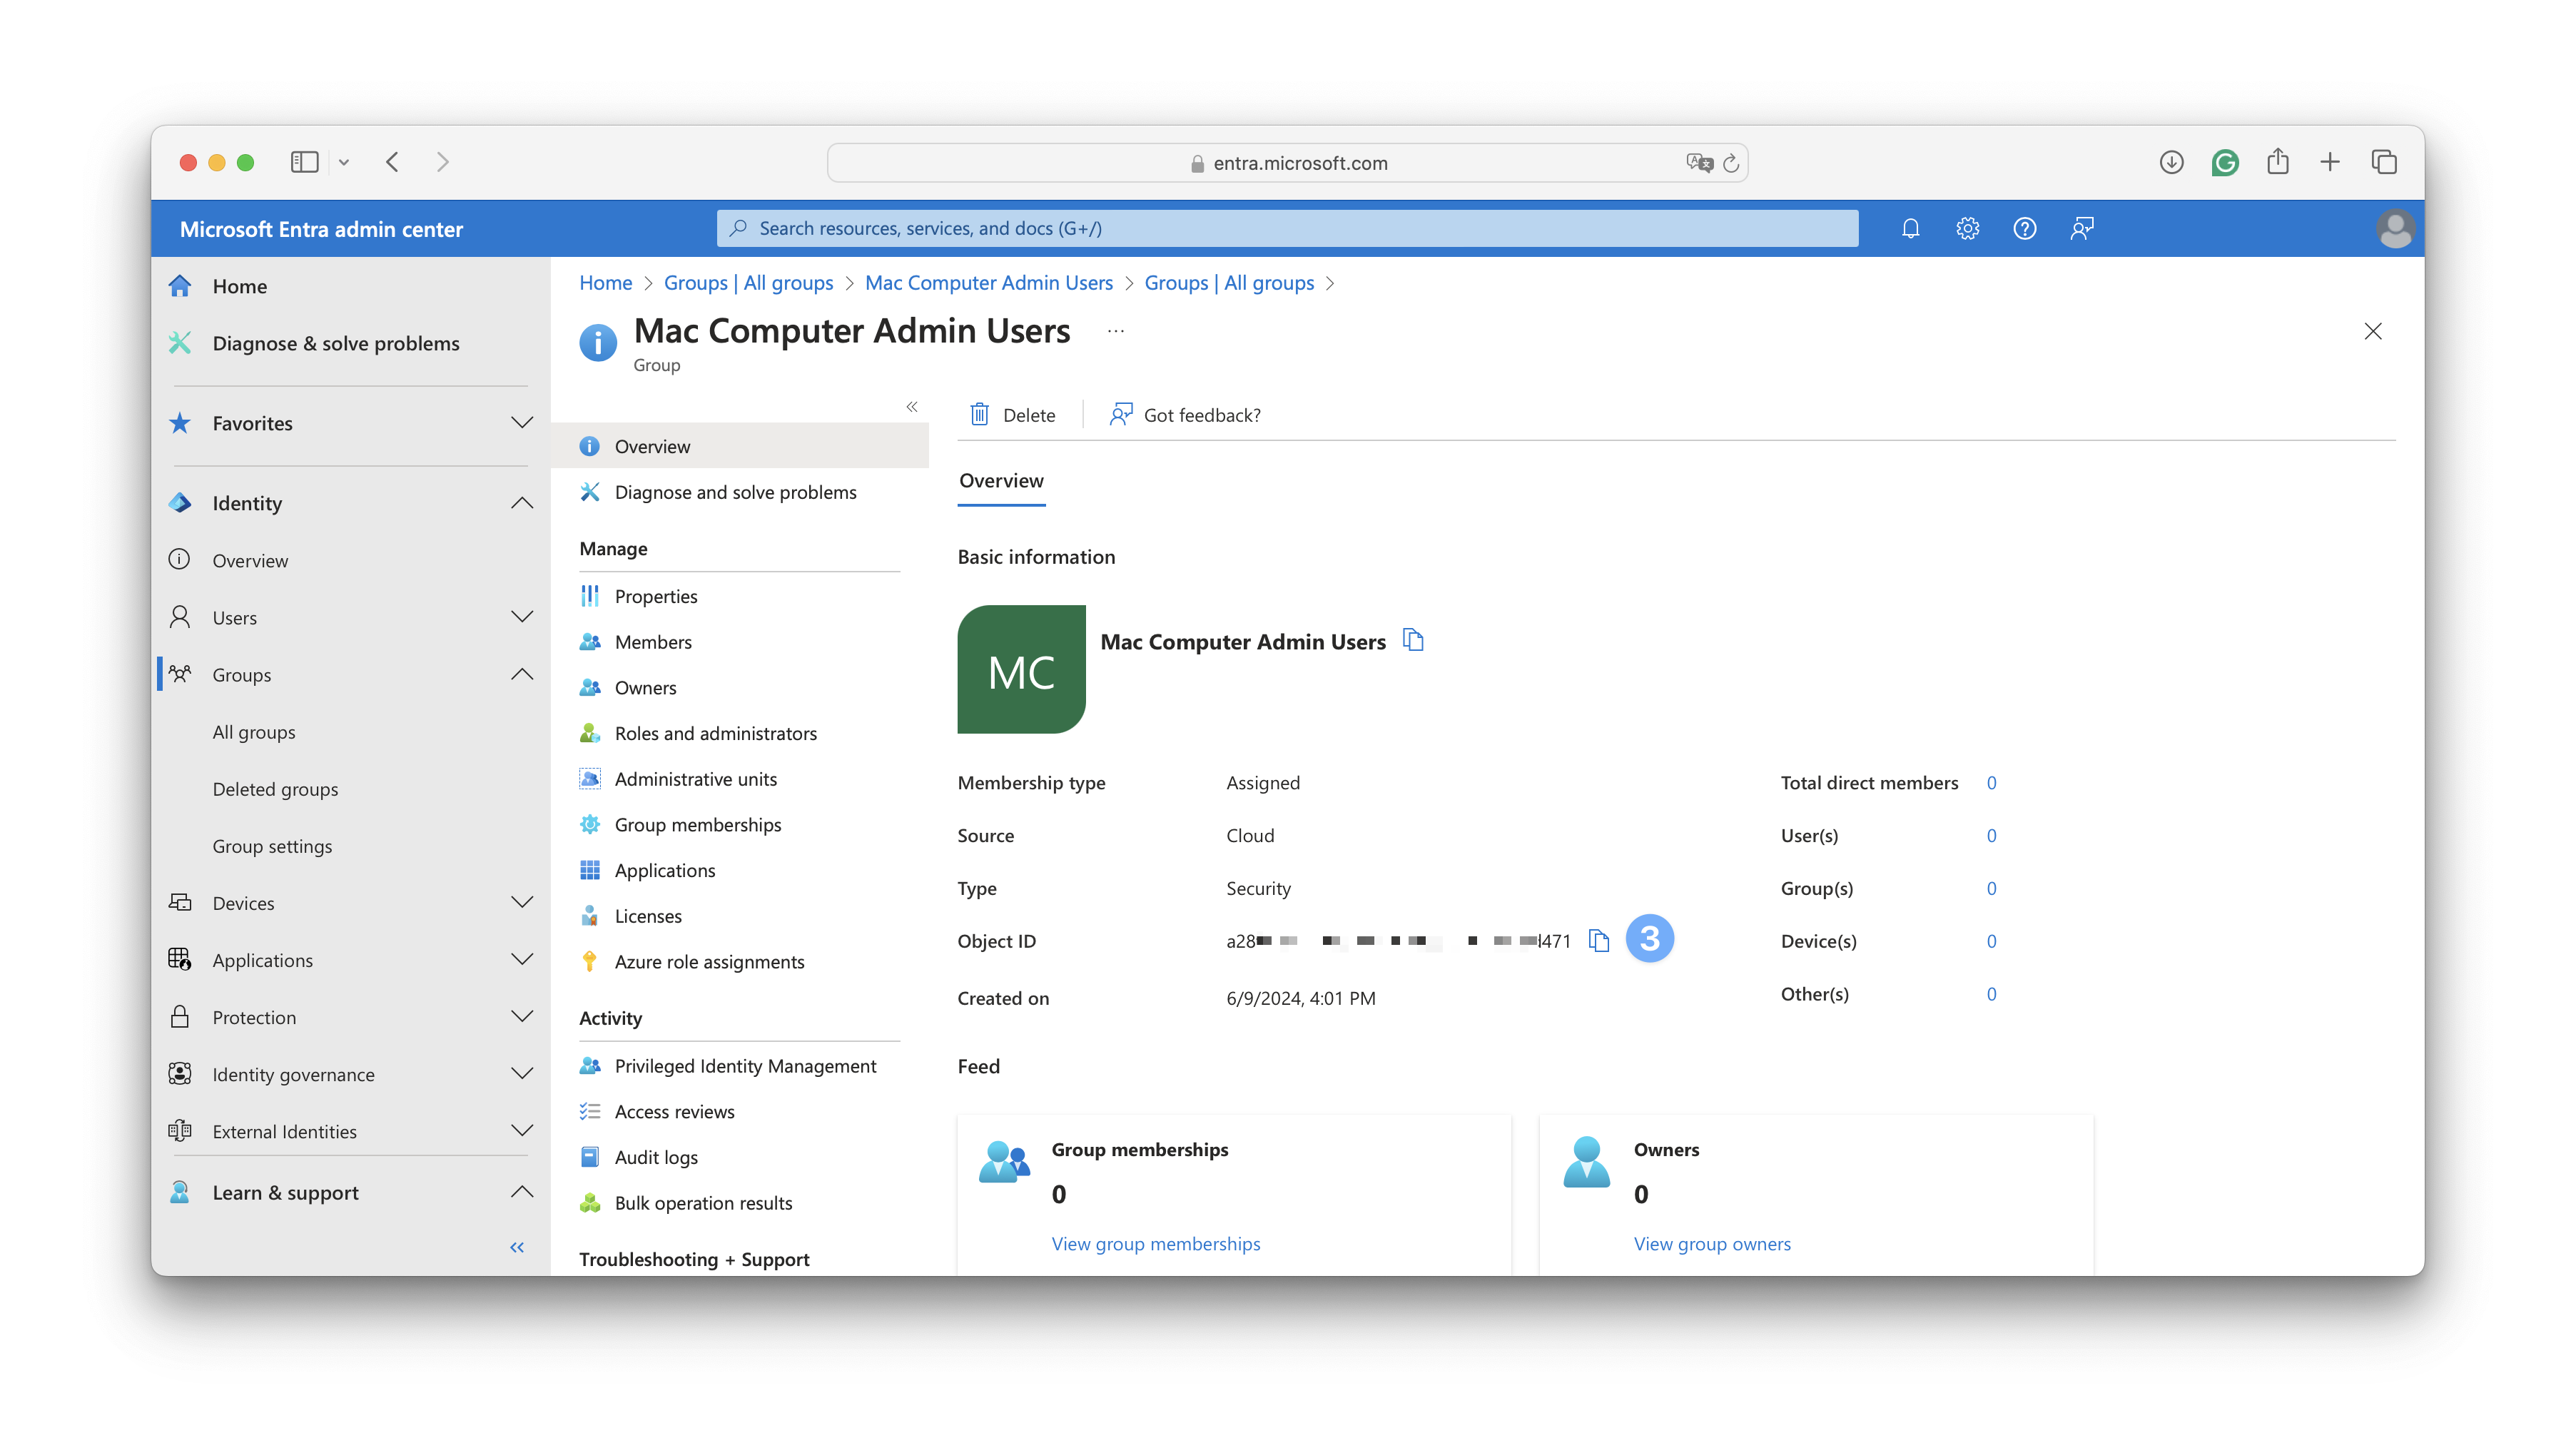Image resolution: width=2576 pixels, height=1453 pixels.
Task: Reload the page in Safari
Action: pos(1731,163)
